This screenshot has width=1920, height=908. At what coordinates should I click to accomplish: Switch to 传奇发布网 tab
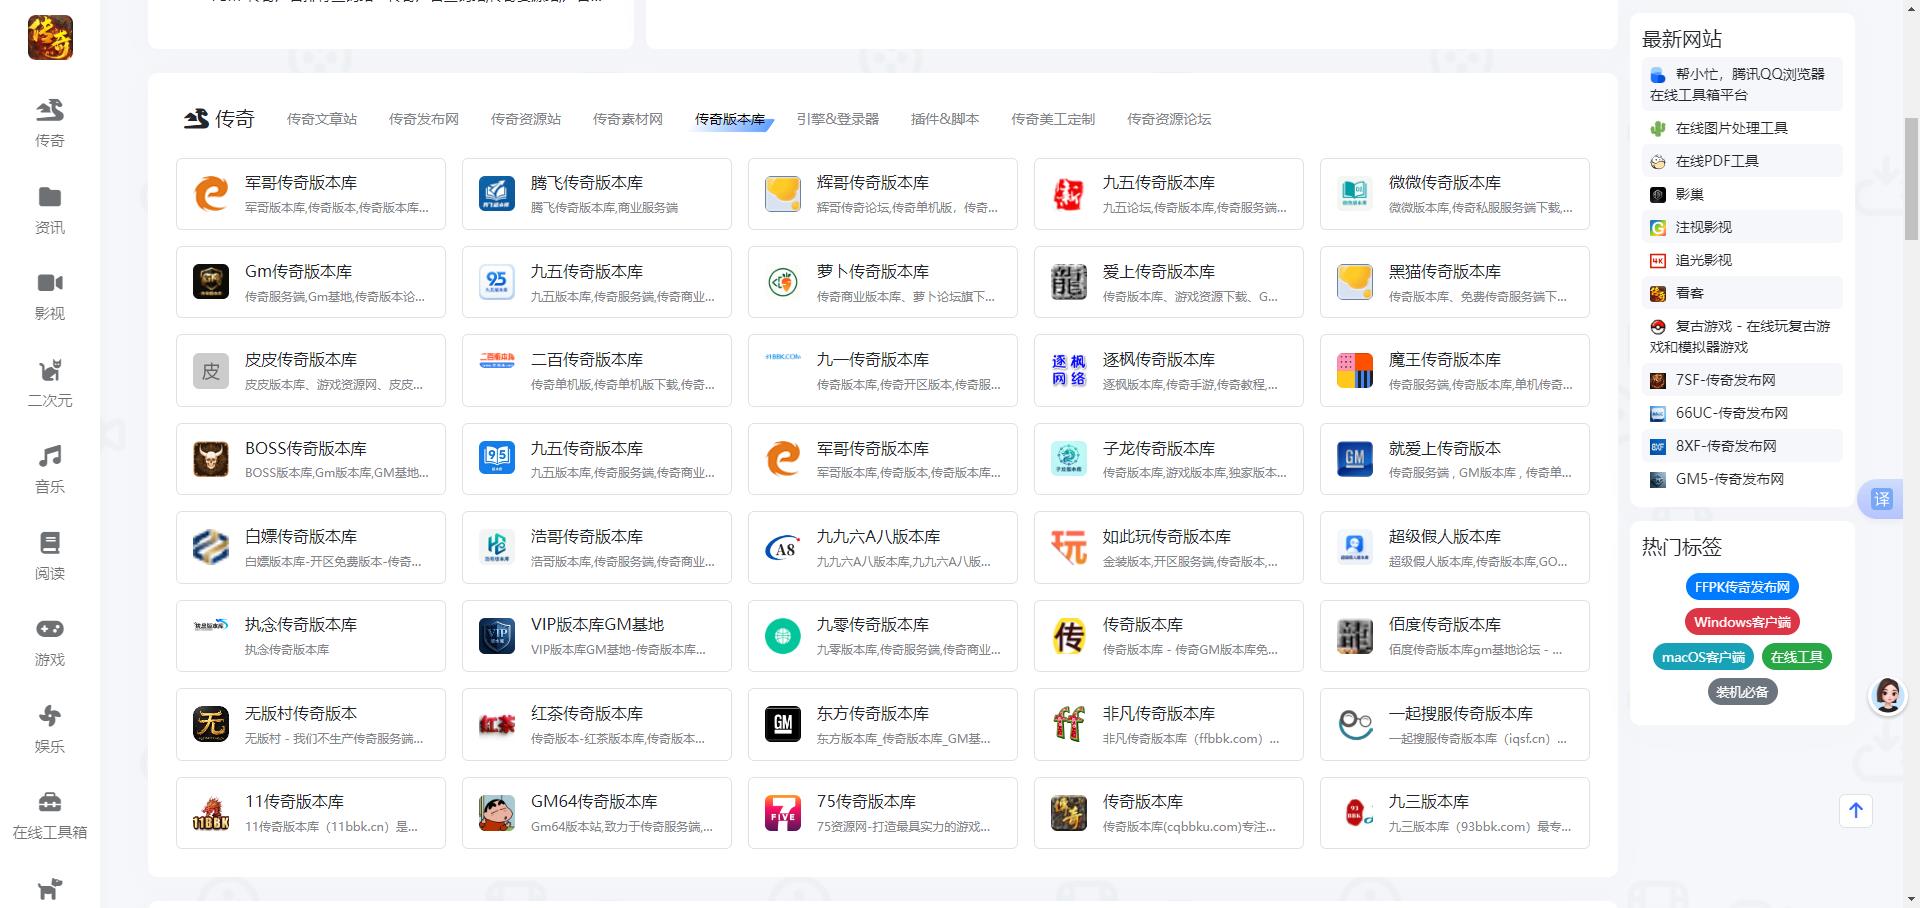[x=424, y=119]
